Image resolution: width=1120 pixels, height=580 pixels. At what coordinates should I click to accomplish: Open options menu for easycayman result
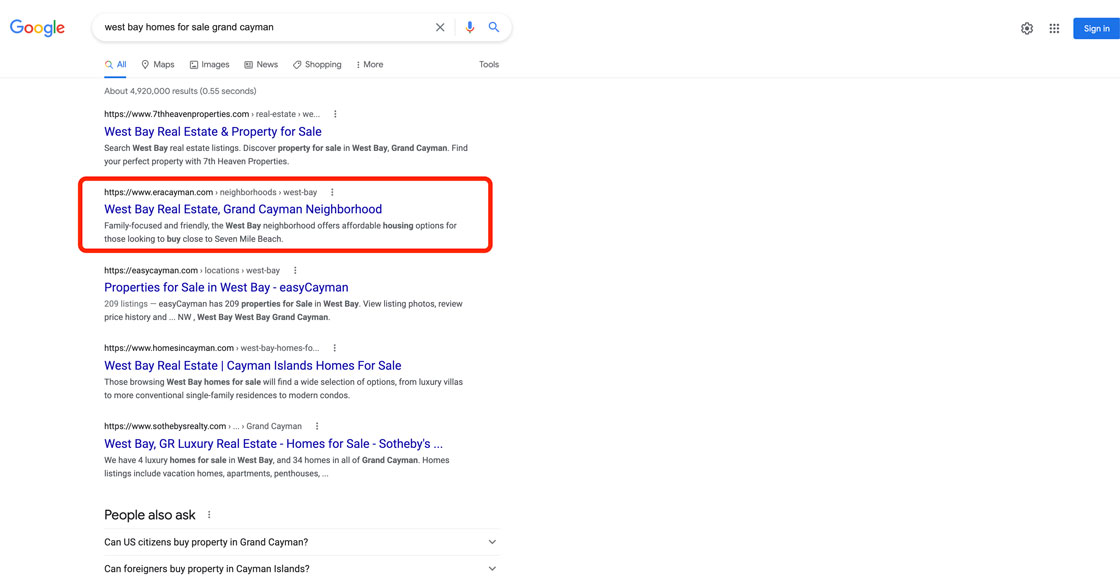pyautogui.click(x=295, y=271)
